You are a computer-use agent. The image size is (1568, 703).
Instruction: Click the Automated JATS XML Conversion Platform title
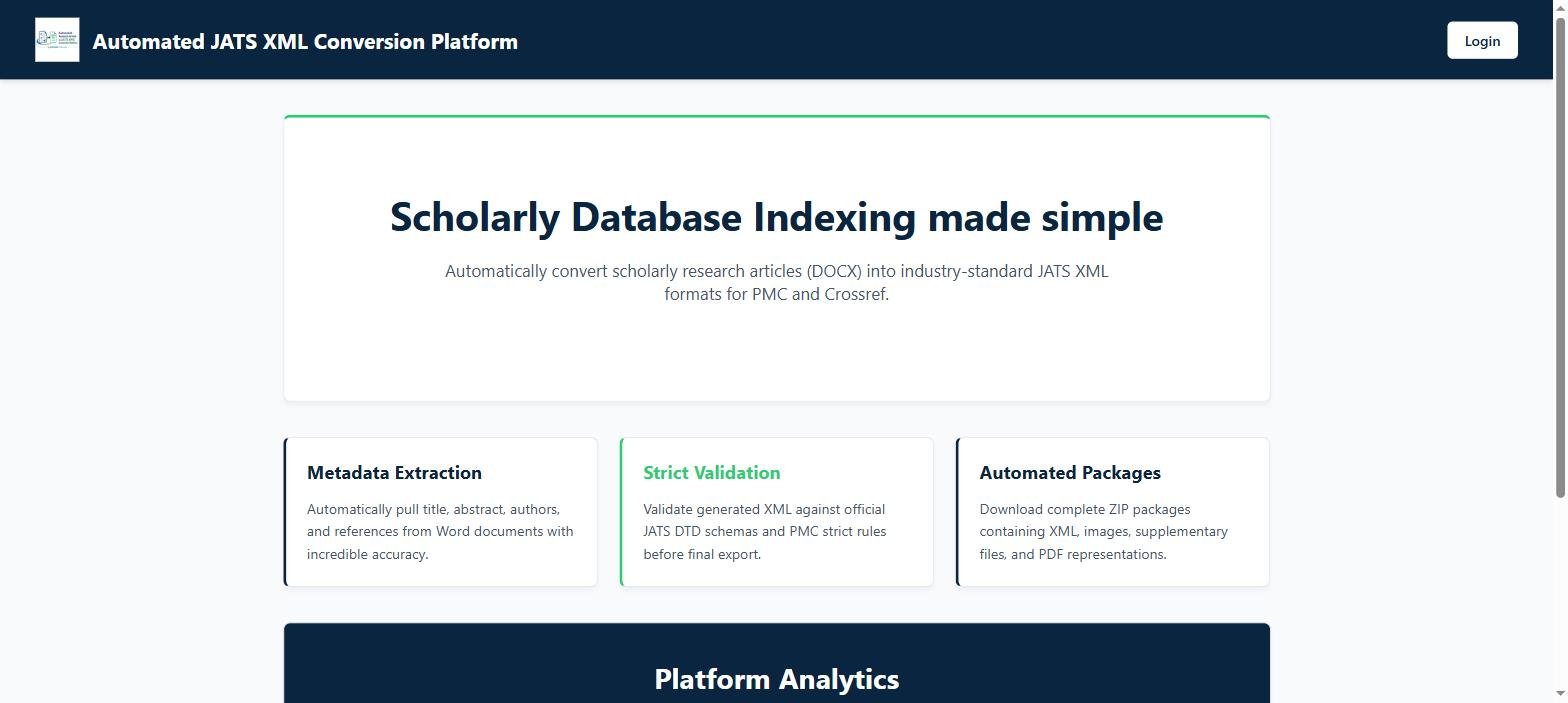point(305,41)
